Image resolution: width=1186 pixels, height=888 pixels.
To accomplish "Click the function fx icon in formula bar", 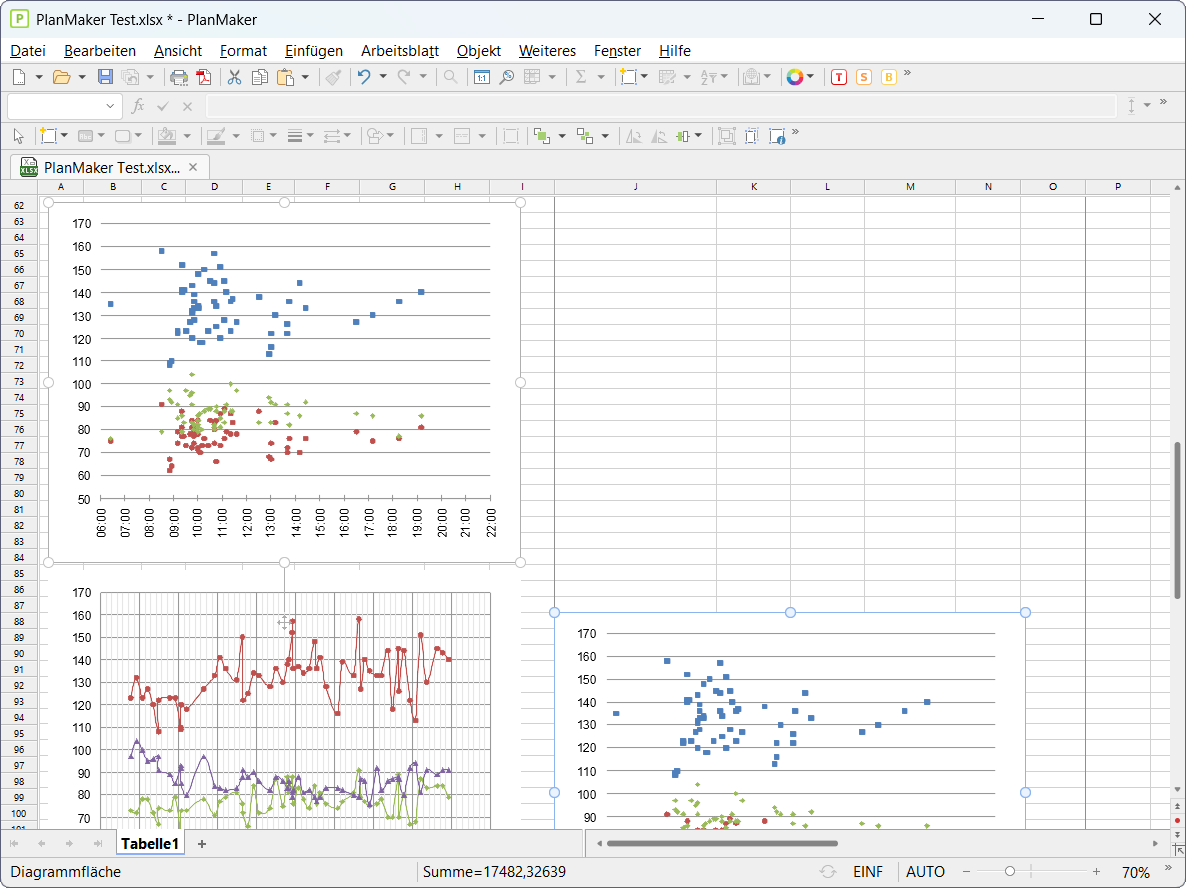I will coord(138,107).
